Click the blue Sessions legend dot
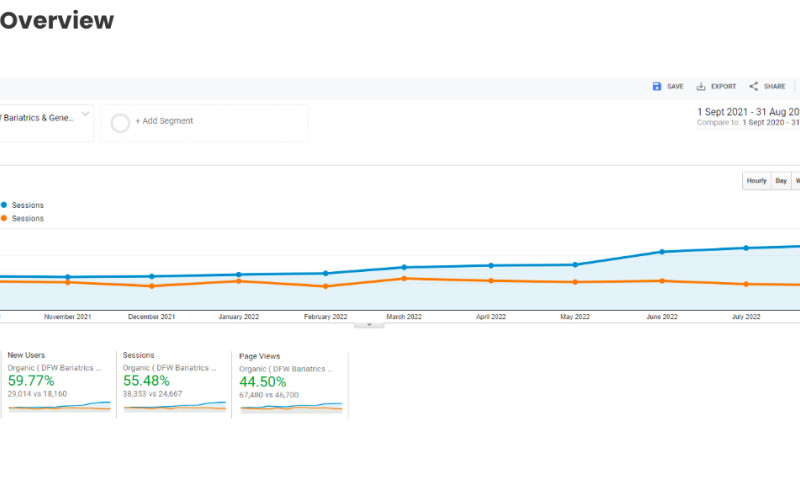Screen dimensions: 800x480 [x=4, y=205]
